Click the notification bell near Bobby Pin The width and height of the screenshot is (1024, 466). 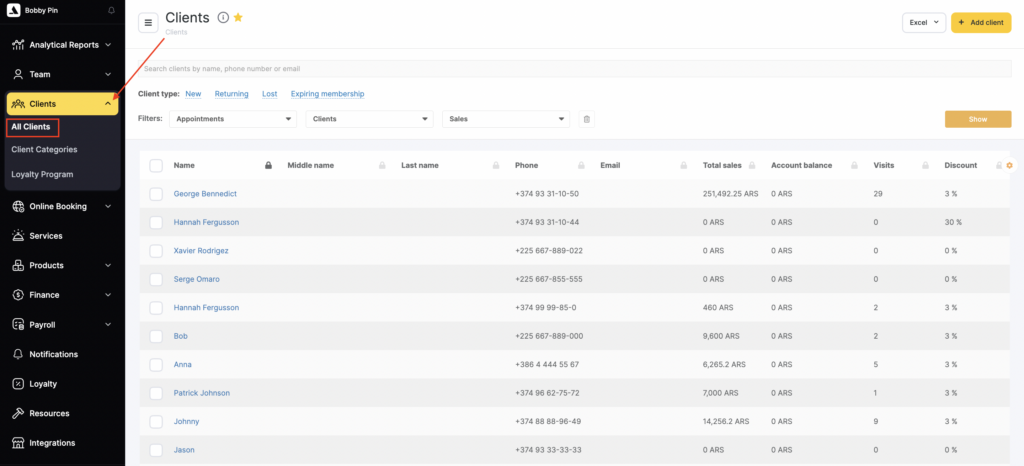click(111, 10)
